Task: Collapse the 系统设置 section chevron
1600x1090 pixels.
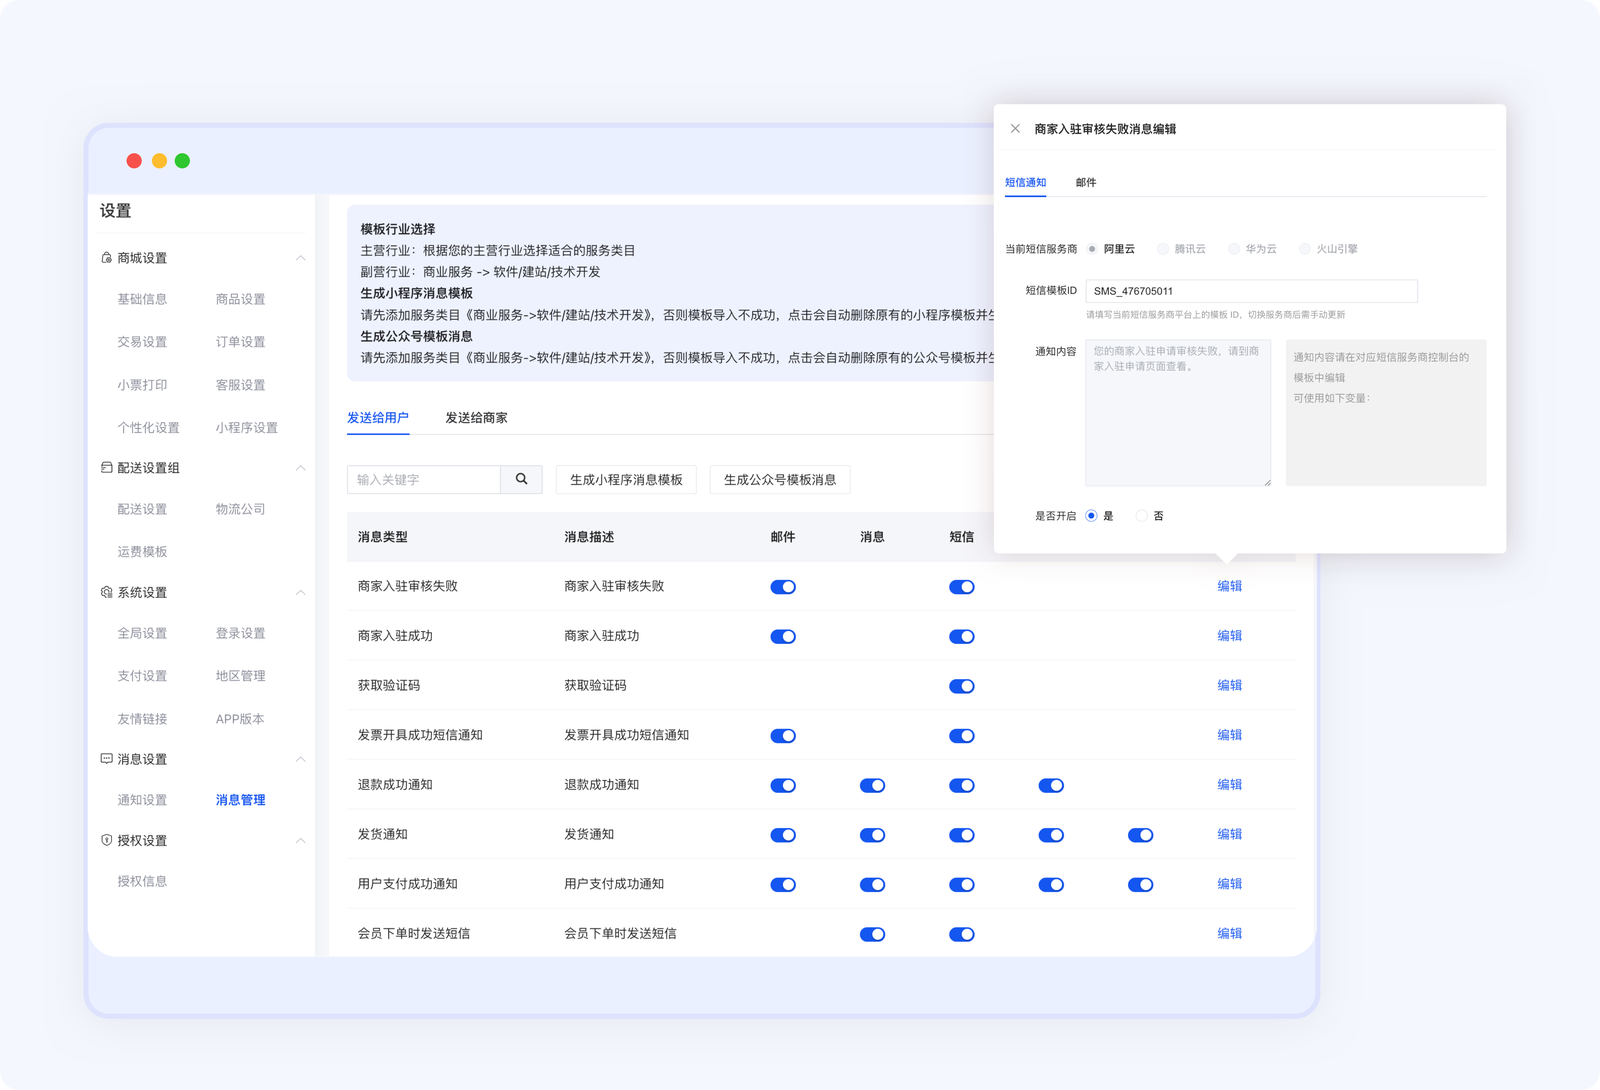Action: coord(300,593)
